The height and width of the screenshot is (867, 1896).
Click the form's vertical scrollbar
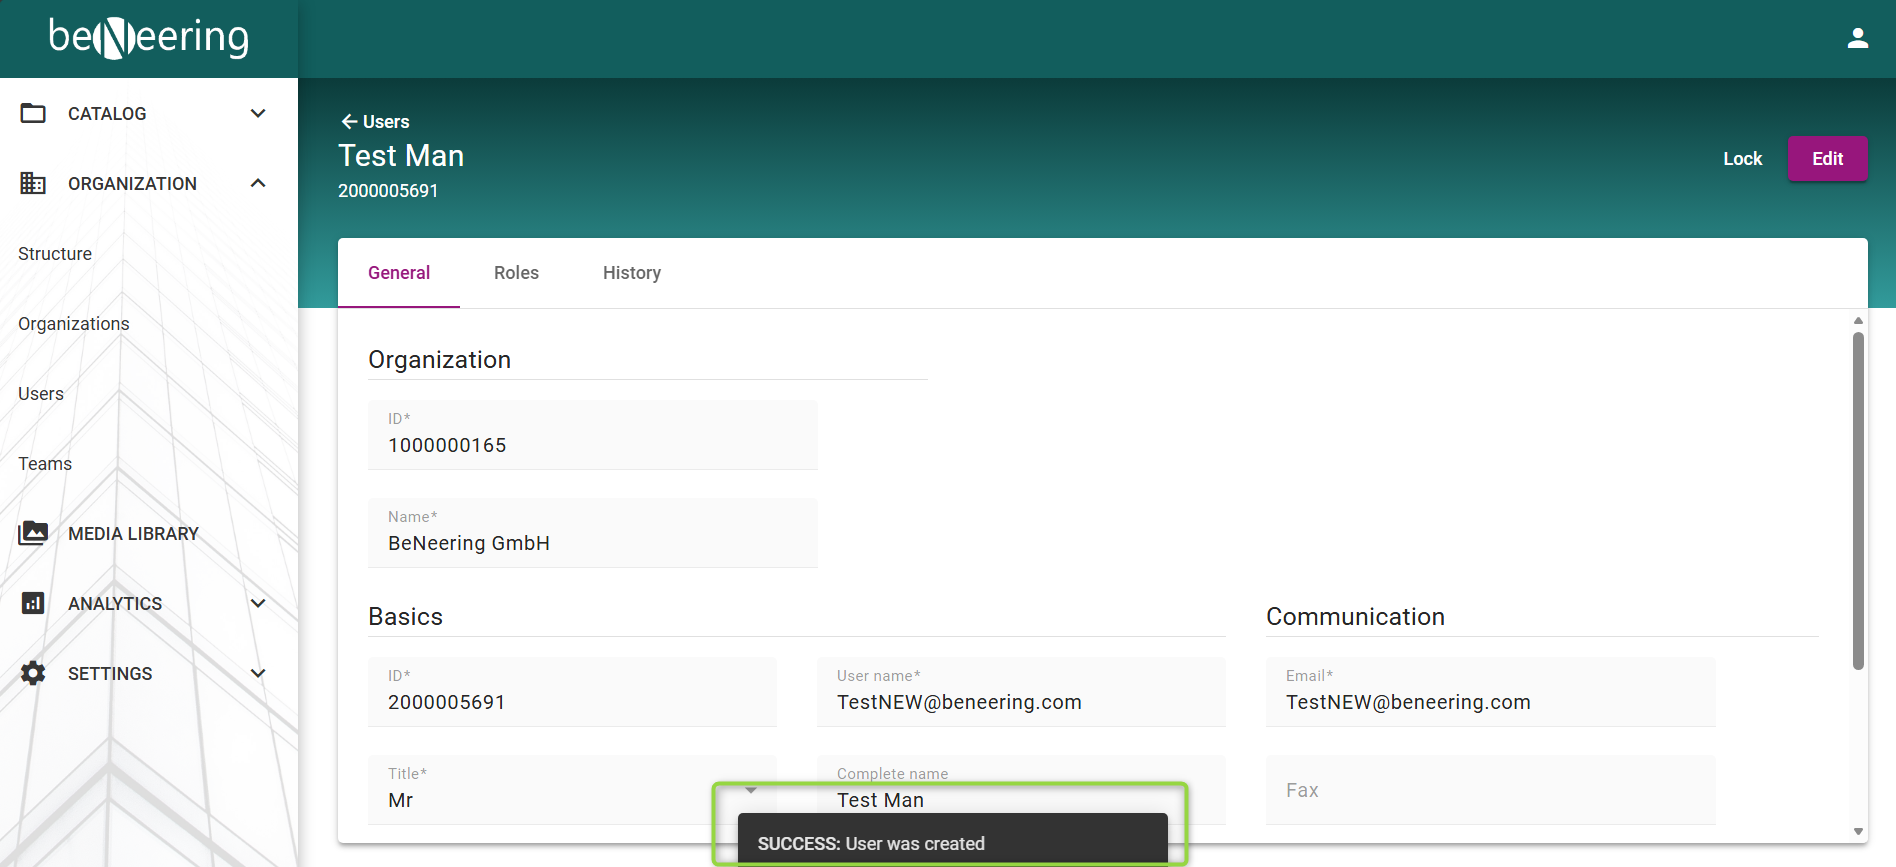pos(1858,500)
